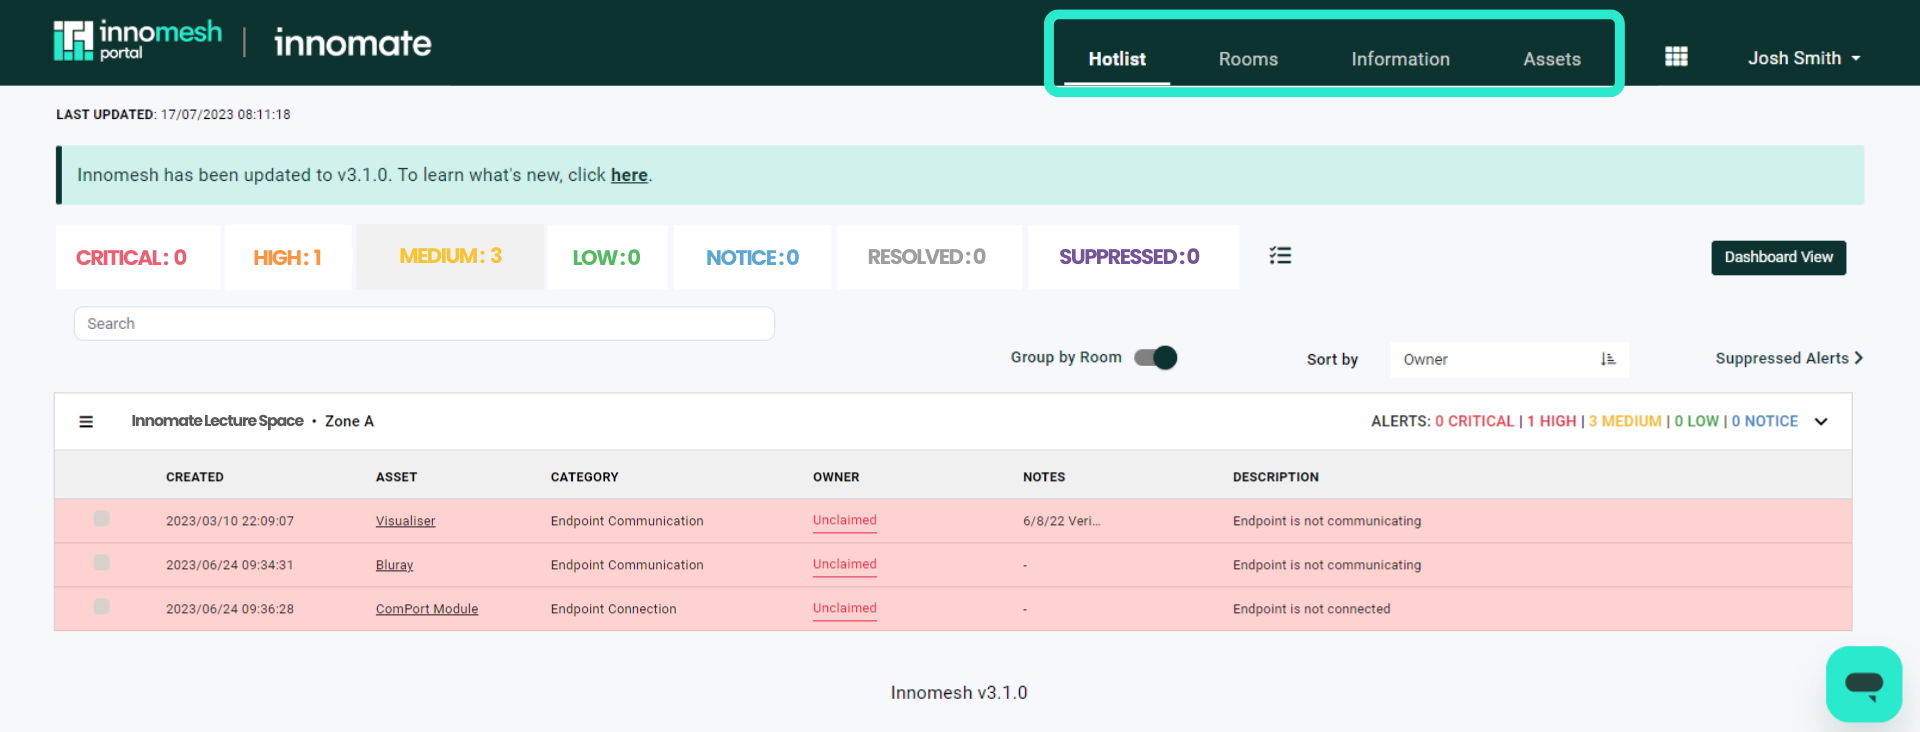The image size is (1920, 732).
Task: Open the chat widget bubble
Action: 1864,684
